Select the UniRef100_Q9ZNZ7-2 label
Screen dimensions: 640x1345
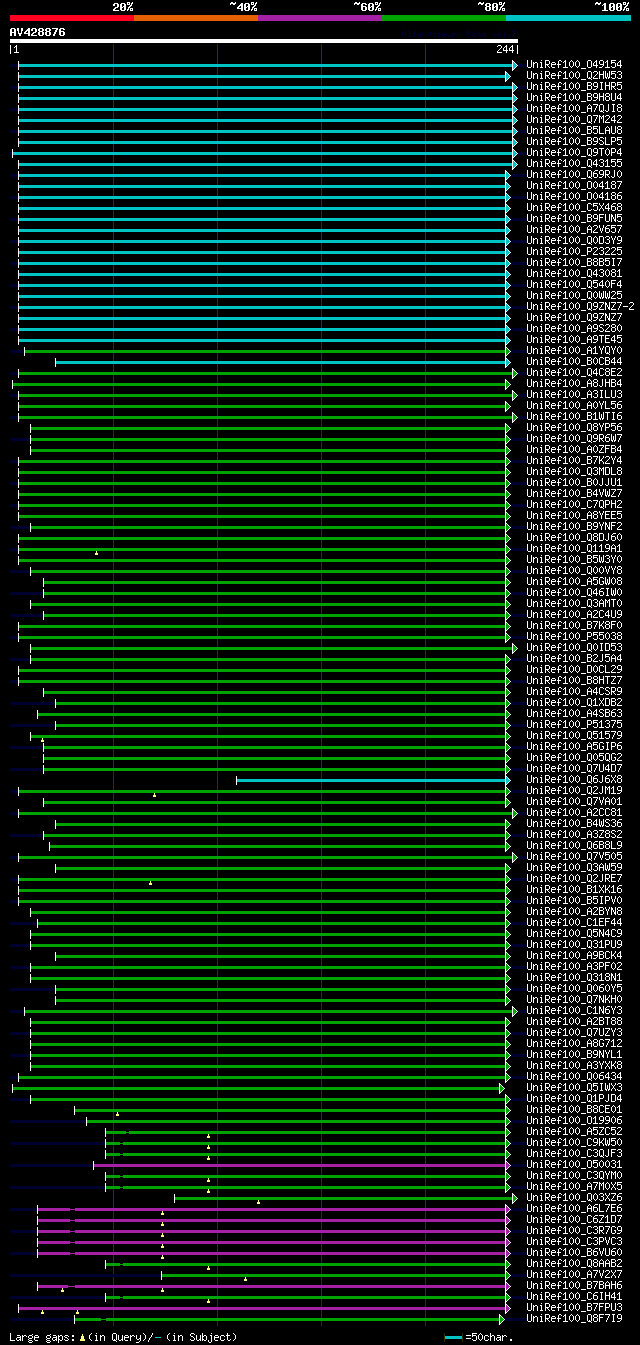580,307
